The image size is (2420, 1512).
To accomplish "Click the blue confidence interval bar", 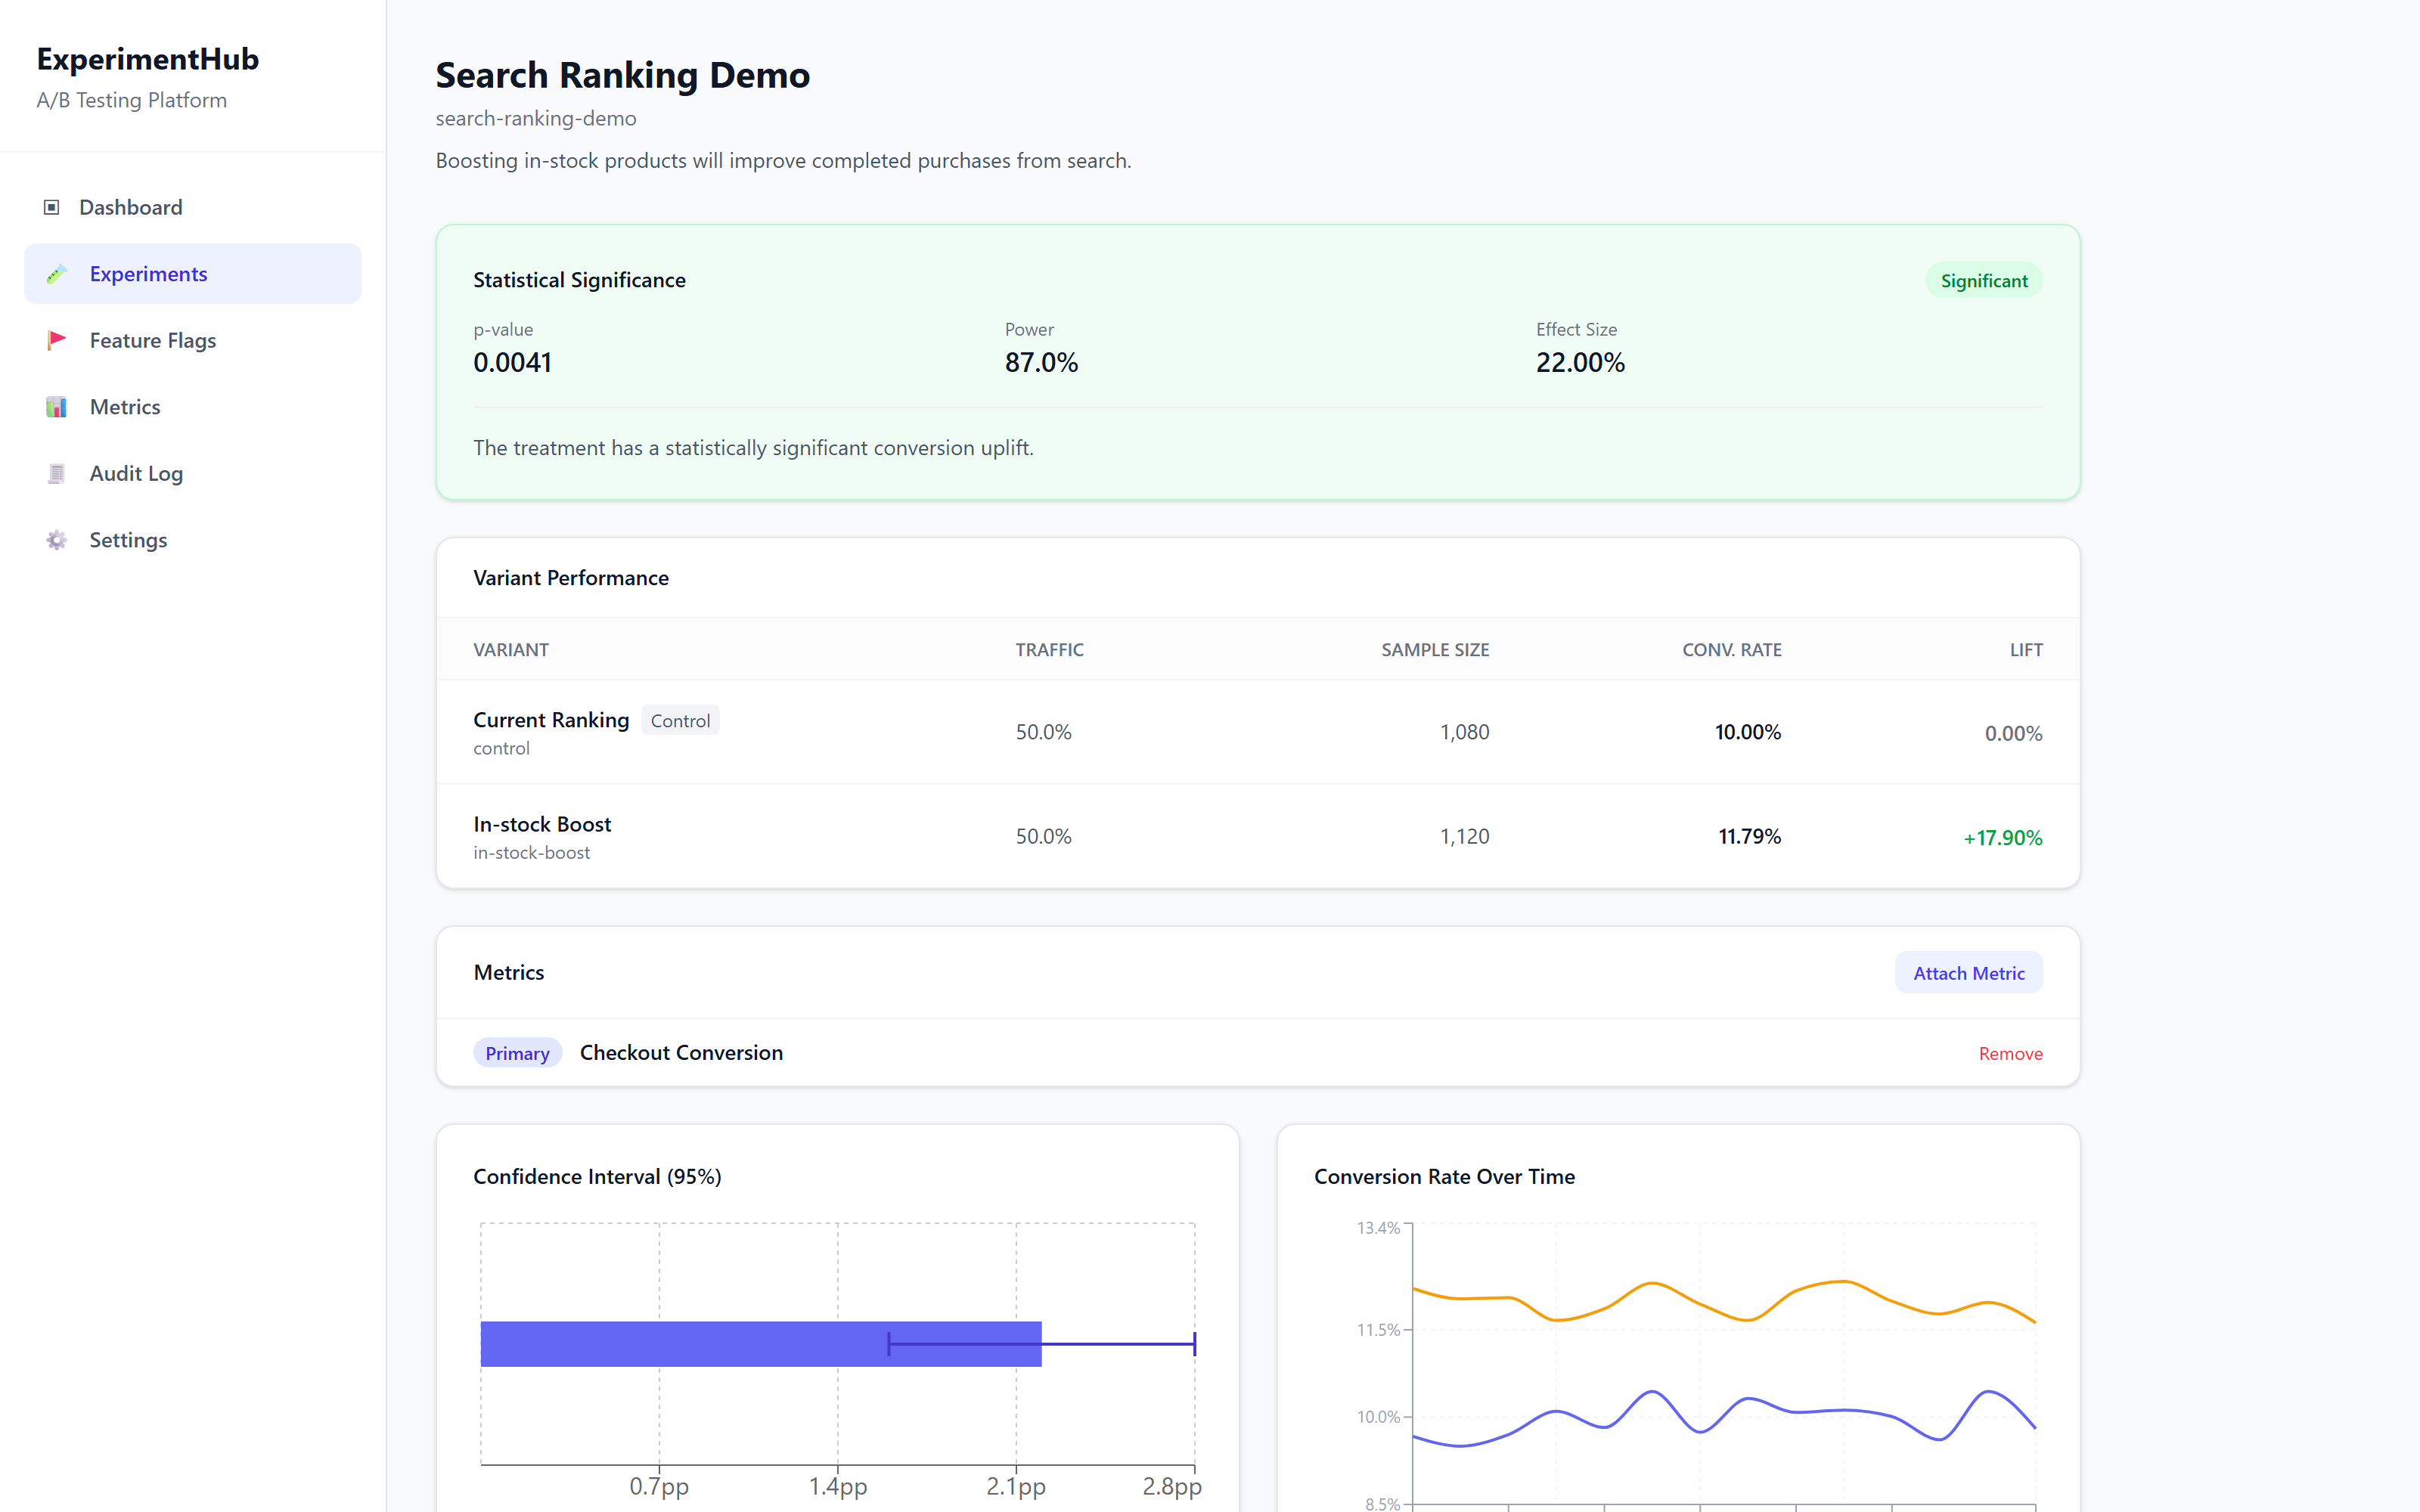I will tap(761, 1344).
